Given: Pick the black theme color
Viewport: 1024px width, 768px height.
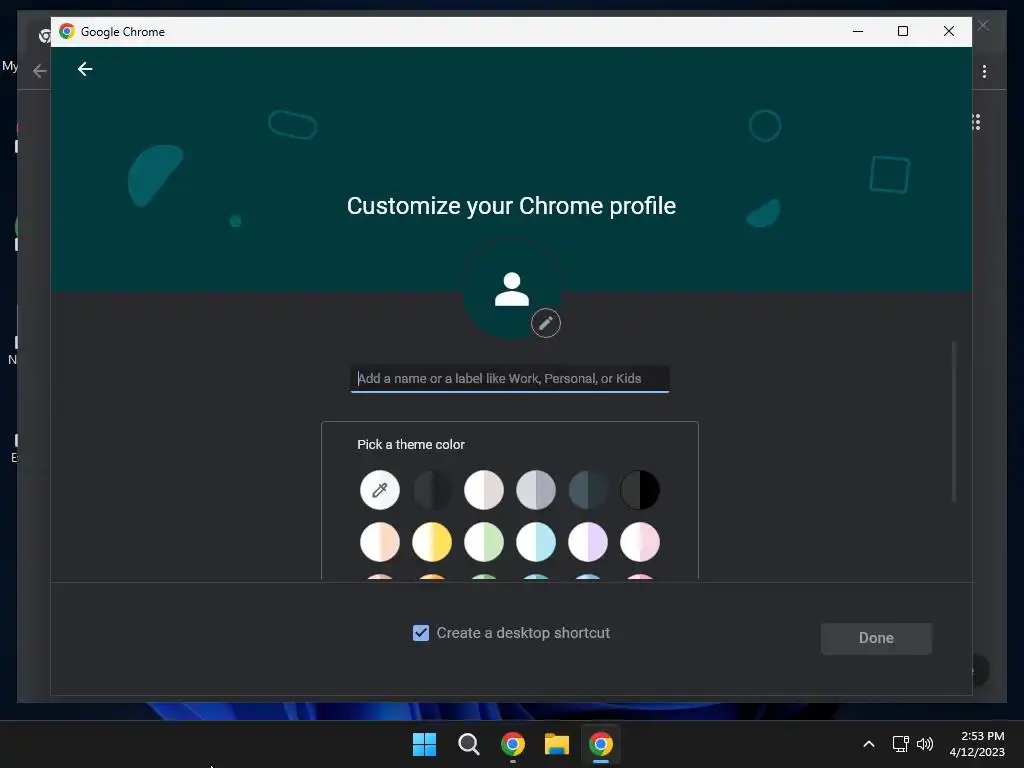Looking at the screenshot, I should 640,489.
